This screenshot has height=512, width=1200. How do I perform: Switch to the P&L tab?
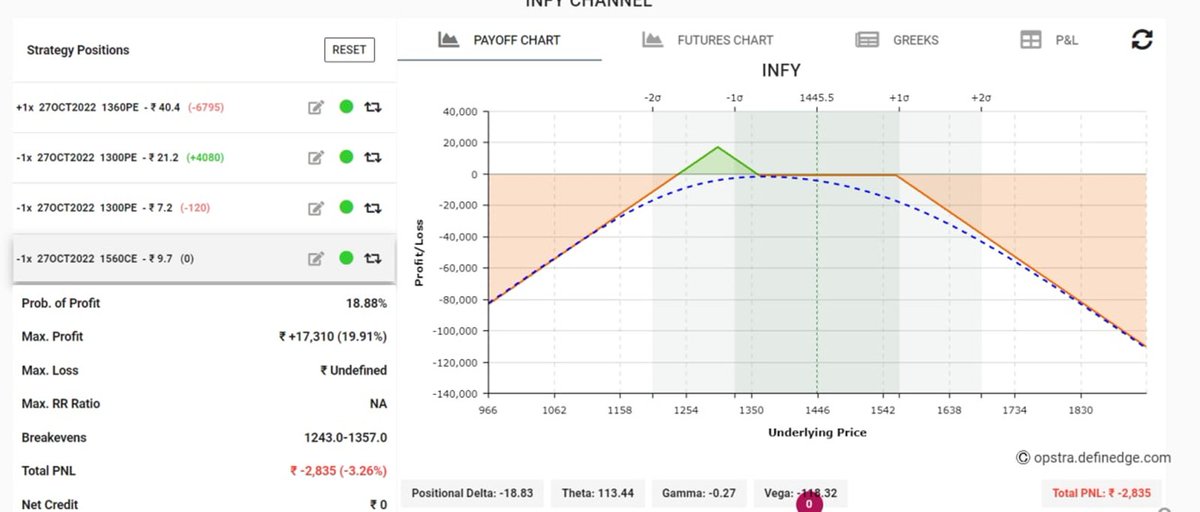pyautogui.click(x=1049, y=40)
